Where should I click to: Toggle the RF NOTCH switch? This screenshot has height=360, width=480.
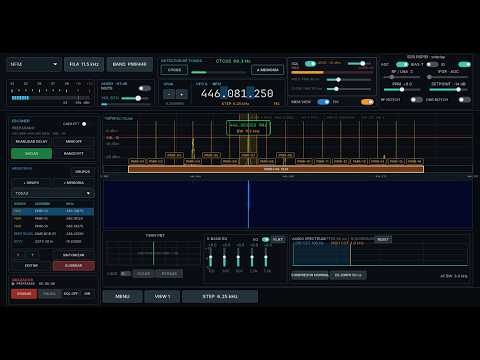click(416, 100)
